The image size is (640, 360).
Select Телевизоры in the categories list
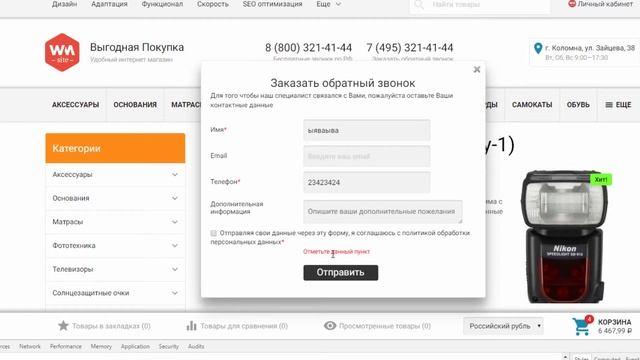(x=73, y=269)
